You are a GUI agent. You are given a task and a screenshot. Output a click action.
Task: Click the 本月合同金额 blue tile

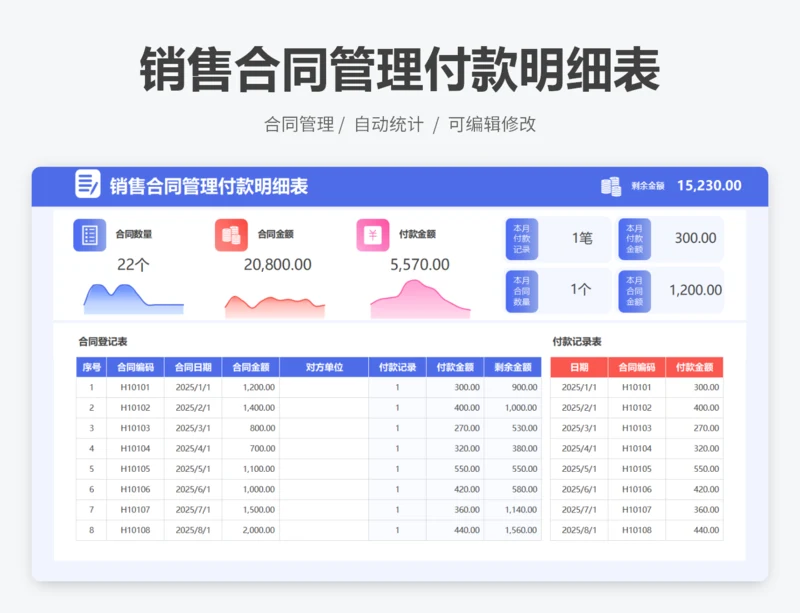click(634, 291)
